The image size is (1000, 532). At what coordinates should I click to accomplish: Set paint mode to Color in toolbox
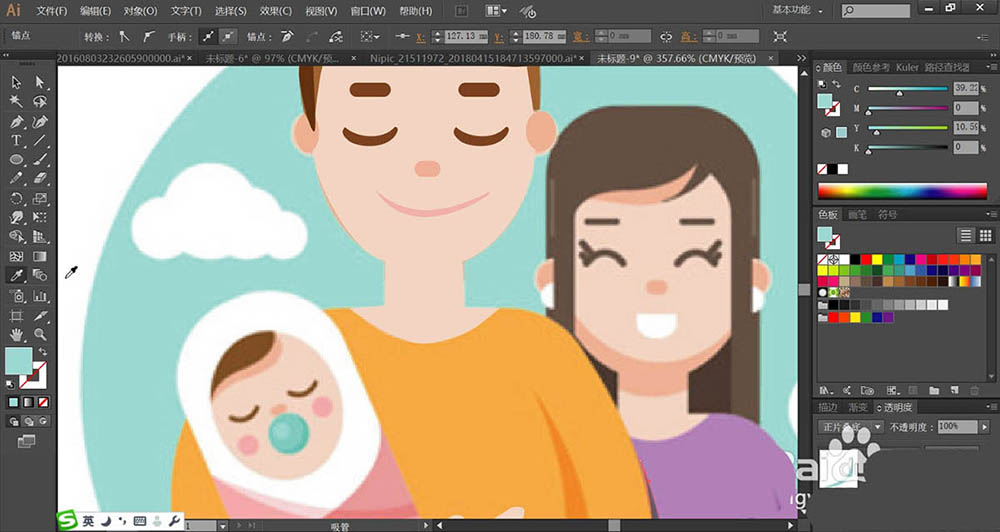[x=13, y=403]
